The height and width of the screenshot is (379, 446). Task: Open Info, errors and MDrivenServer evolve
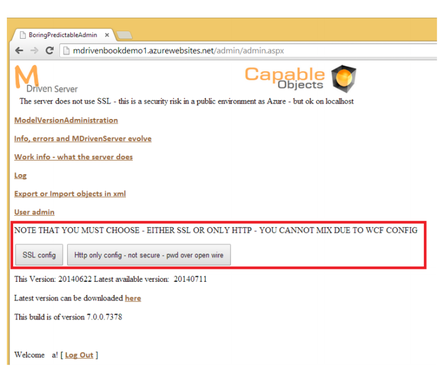(x=83, y=139)
